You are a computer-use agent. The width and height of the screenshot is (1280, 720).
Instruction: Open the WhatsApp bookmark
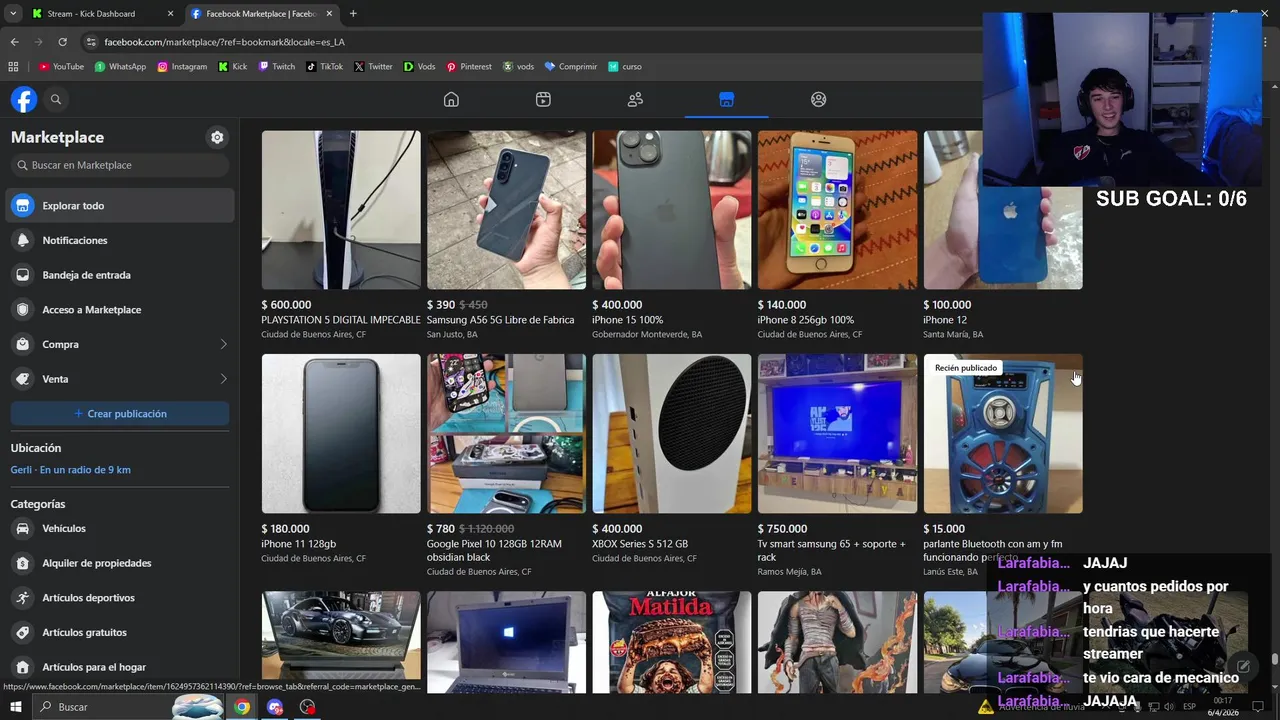click(x=120, y=67)
